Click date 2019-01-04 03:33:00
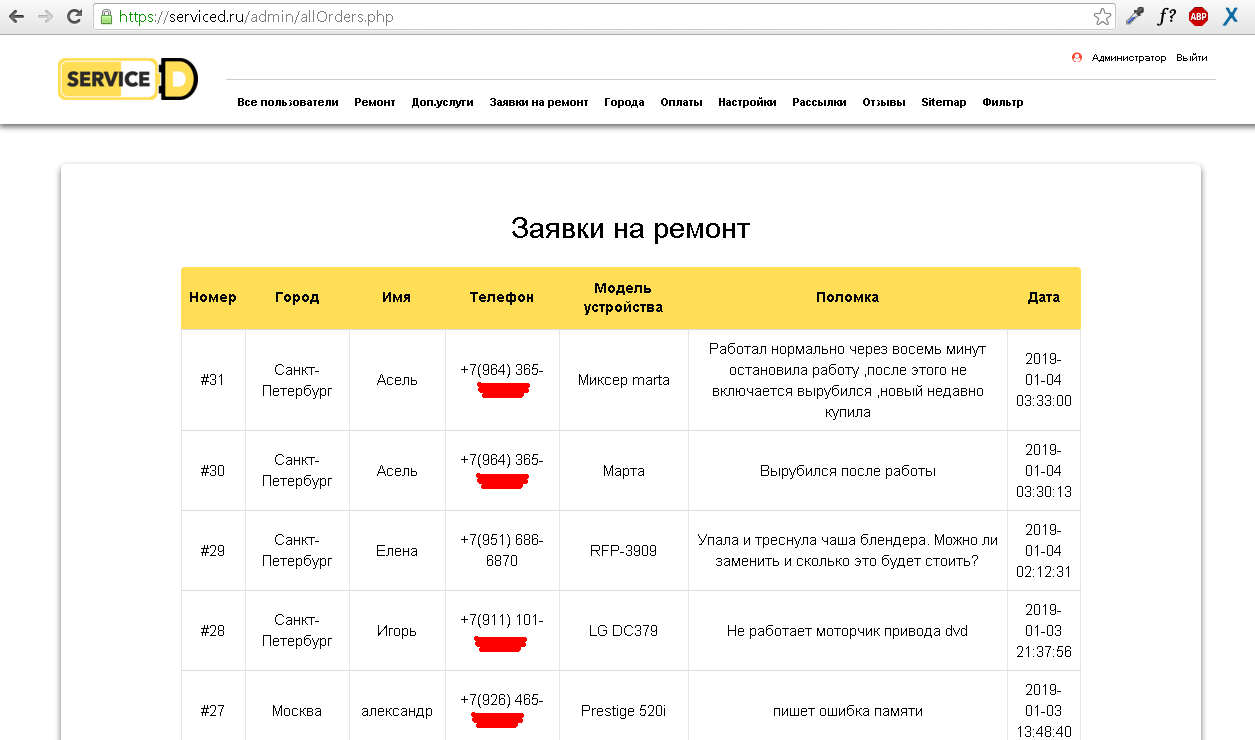 [x=1044, y=380]
